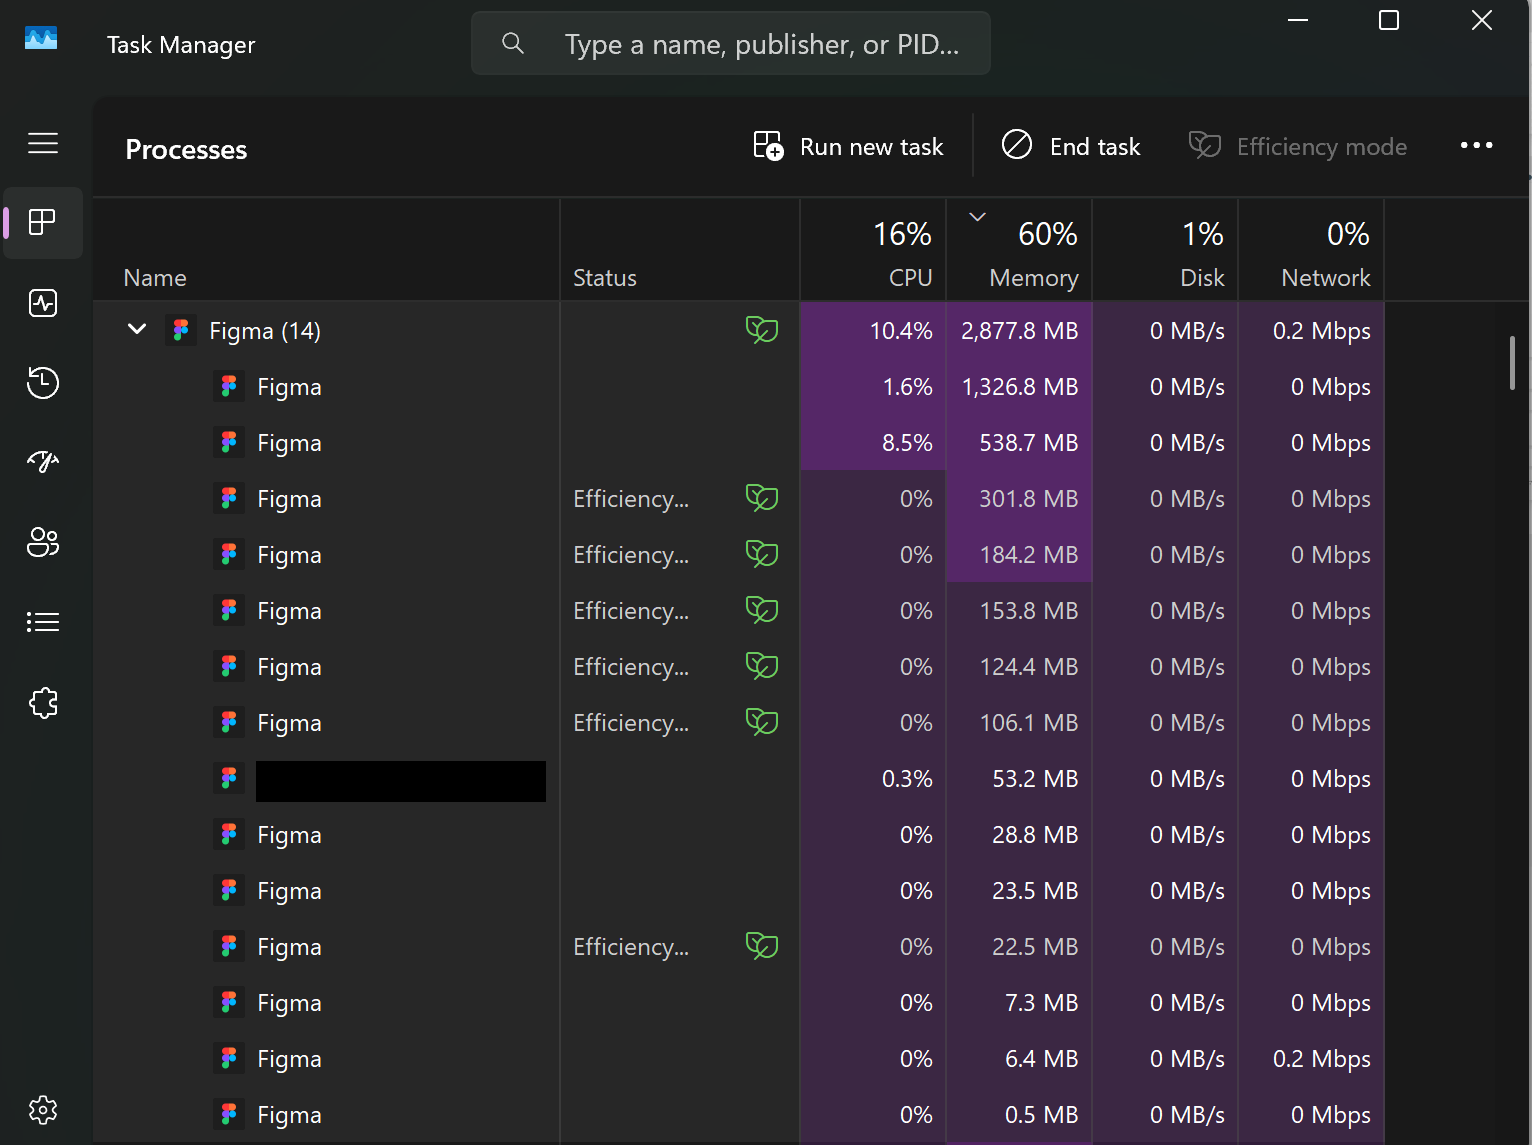
Task: Click the leaf icon on the 301.8 MB row
Action: click(762, 497)
